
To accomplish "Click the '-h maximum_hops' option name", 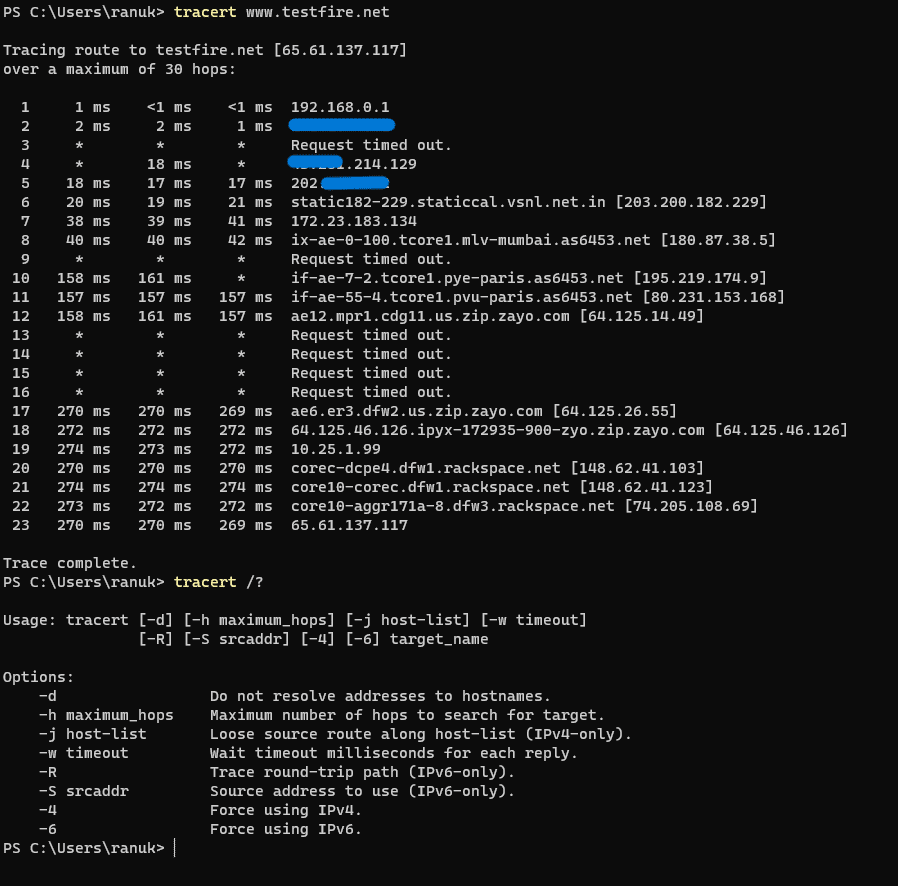I will click(x=106, y=715).
